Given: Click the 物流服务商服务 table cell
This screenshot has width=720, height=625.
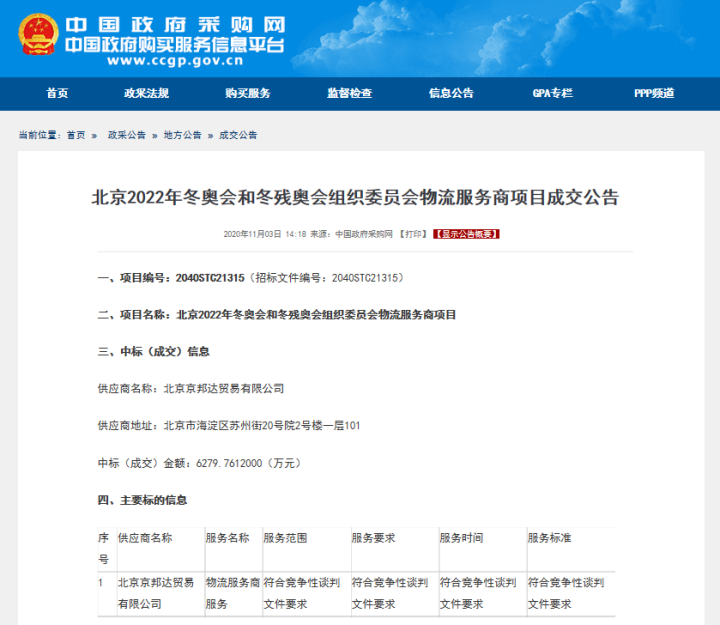Looking at the screenshot, I should coord(233,593).
